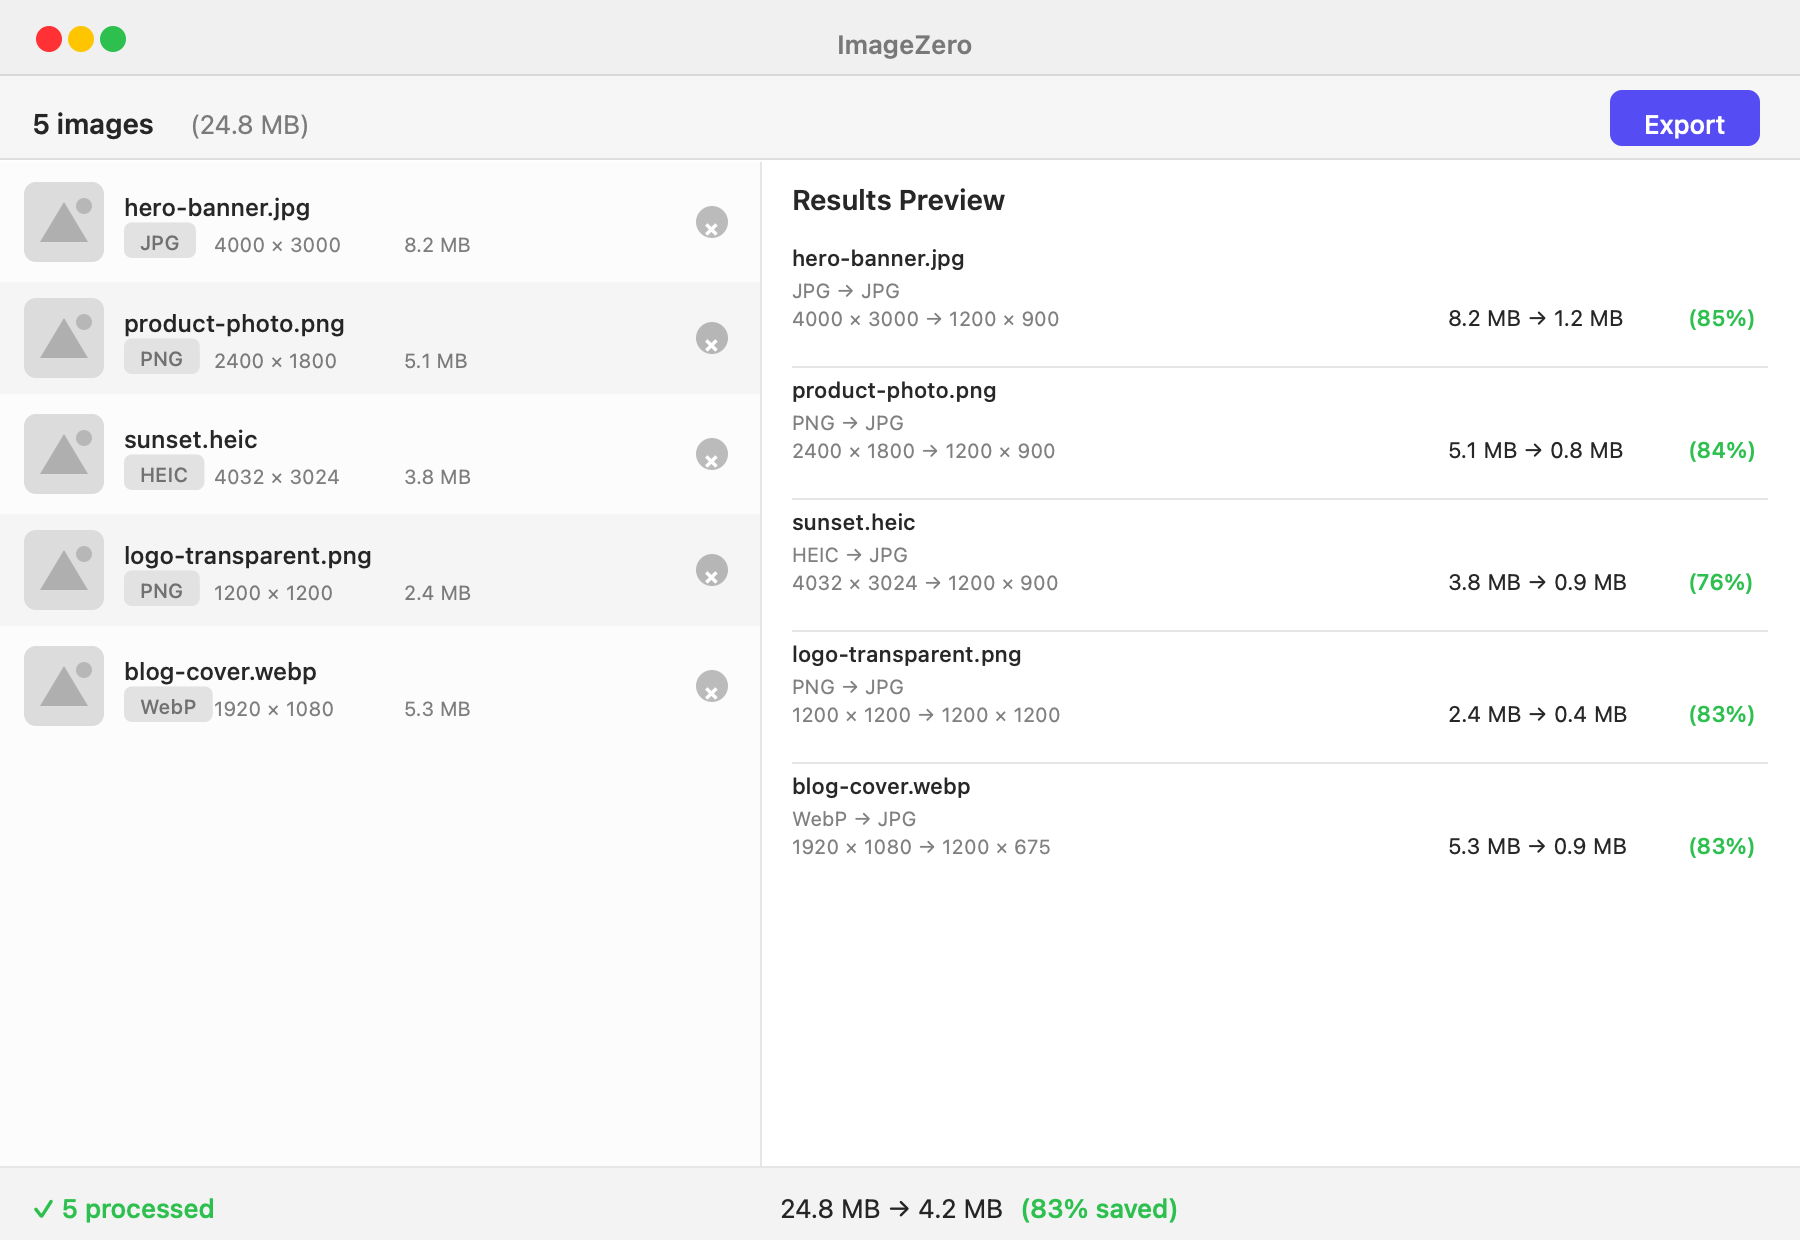Click the (85%) savings value
This screenshot has height=1240, width=1800.
pyautogui.click(x=1721, y=318)
